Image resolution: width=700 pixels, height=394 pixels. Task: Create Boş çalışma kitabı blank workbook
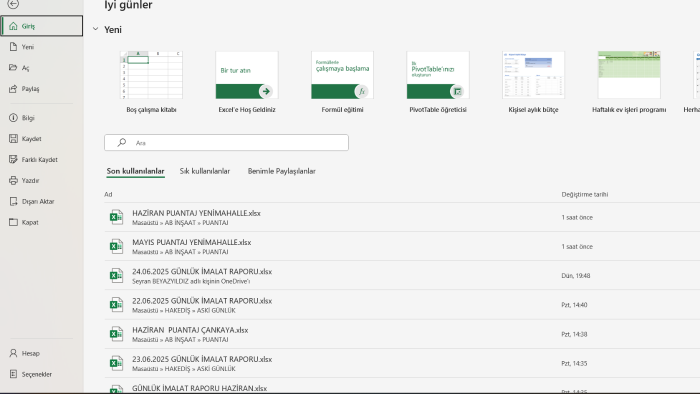(x=151, y=82)
